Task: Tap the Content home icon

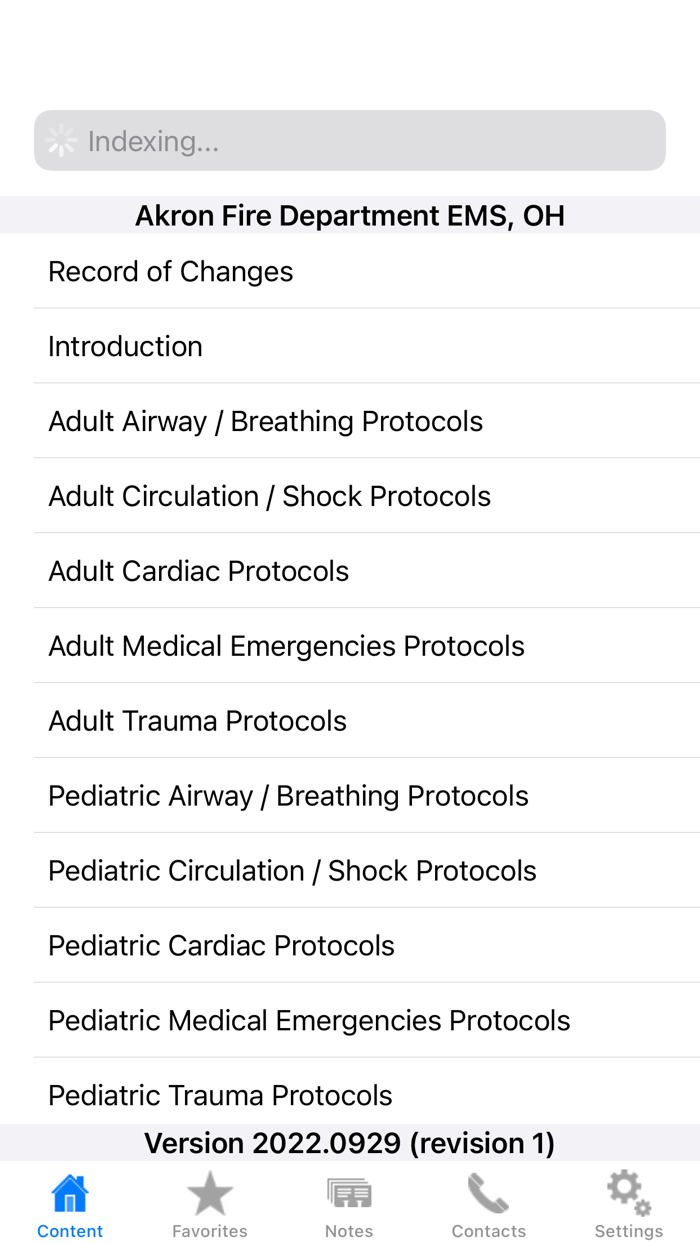Action: coord(68,1191)
